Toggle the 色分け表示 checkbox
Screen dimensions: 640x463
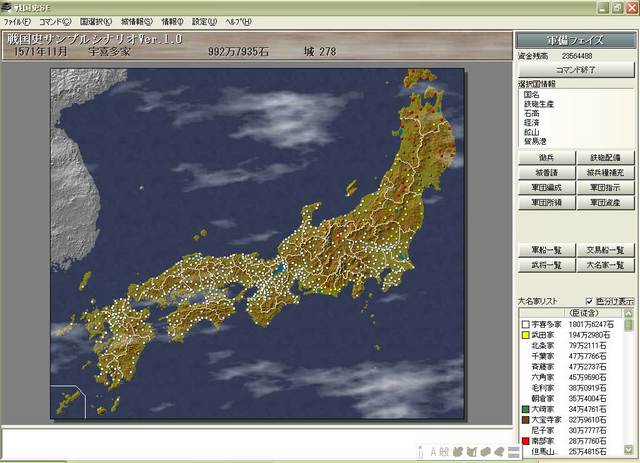[589, 301]
